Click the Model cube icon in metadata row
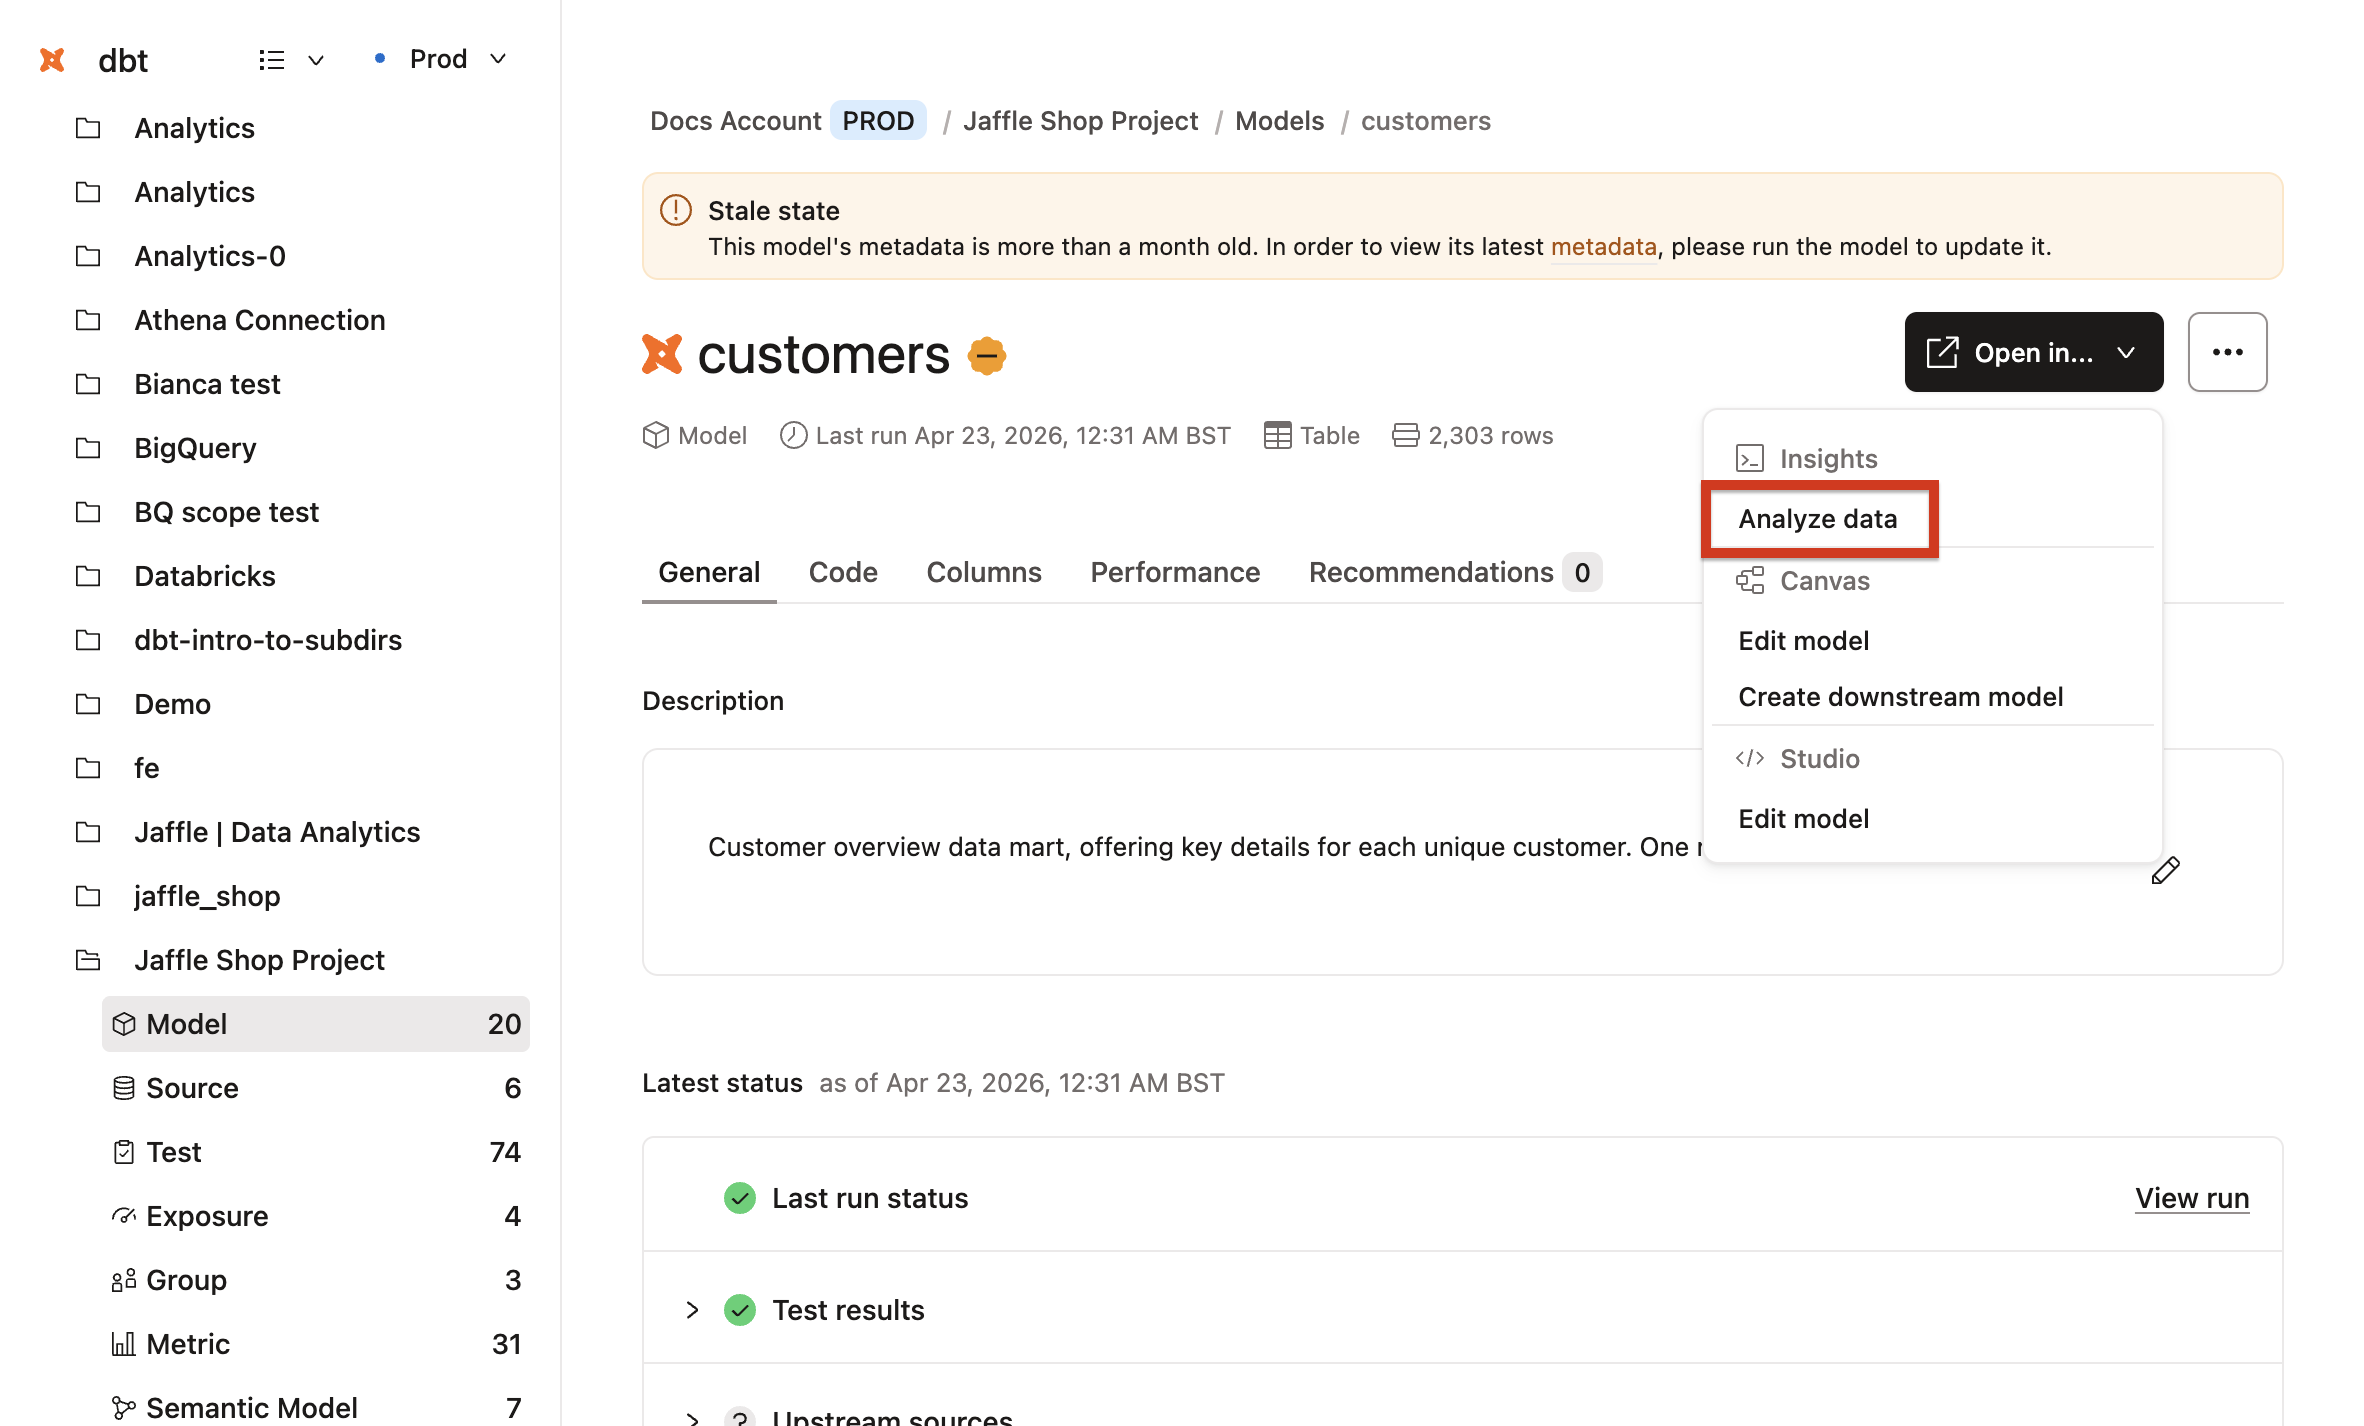This screenshot has width=2364, height=1426. click(656, 435)
